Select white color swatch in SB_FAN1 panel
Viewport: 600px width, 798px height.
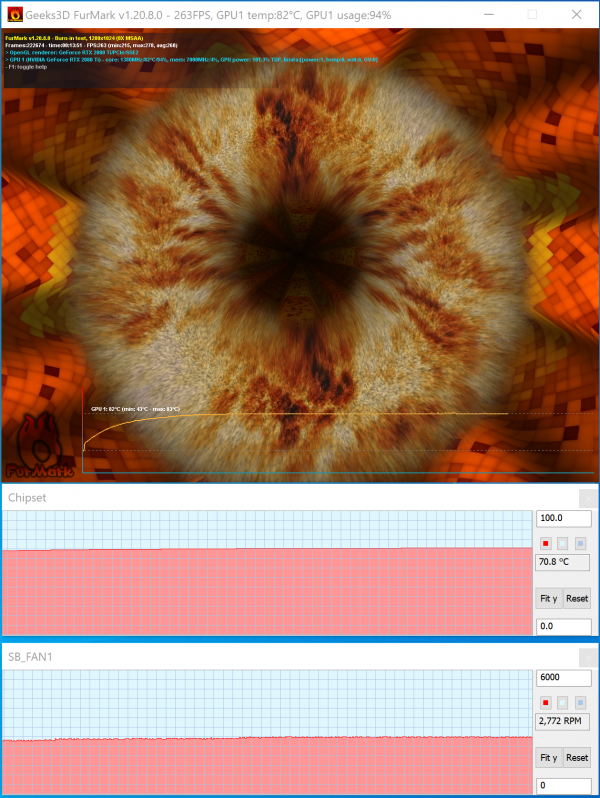tap(563, 703)
